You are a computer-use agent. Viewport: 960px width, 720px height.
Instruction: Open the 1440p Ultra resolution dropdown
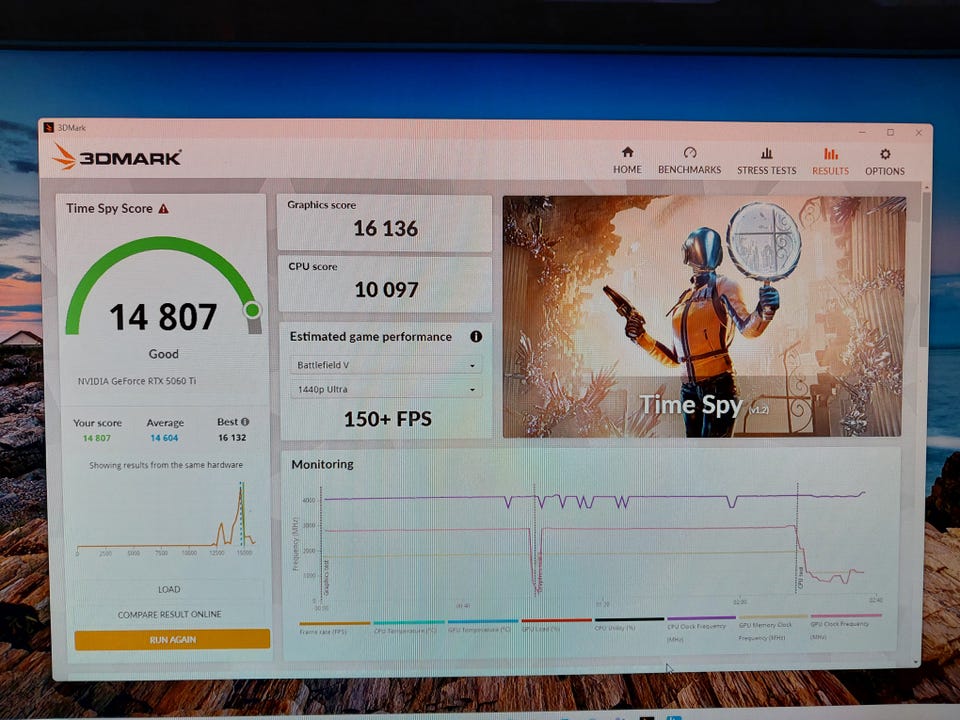[386, 389]
